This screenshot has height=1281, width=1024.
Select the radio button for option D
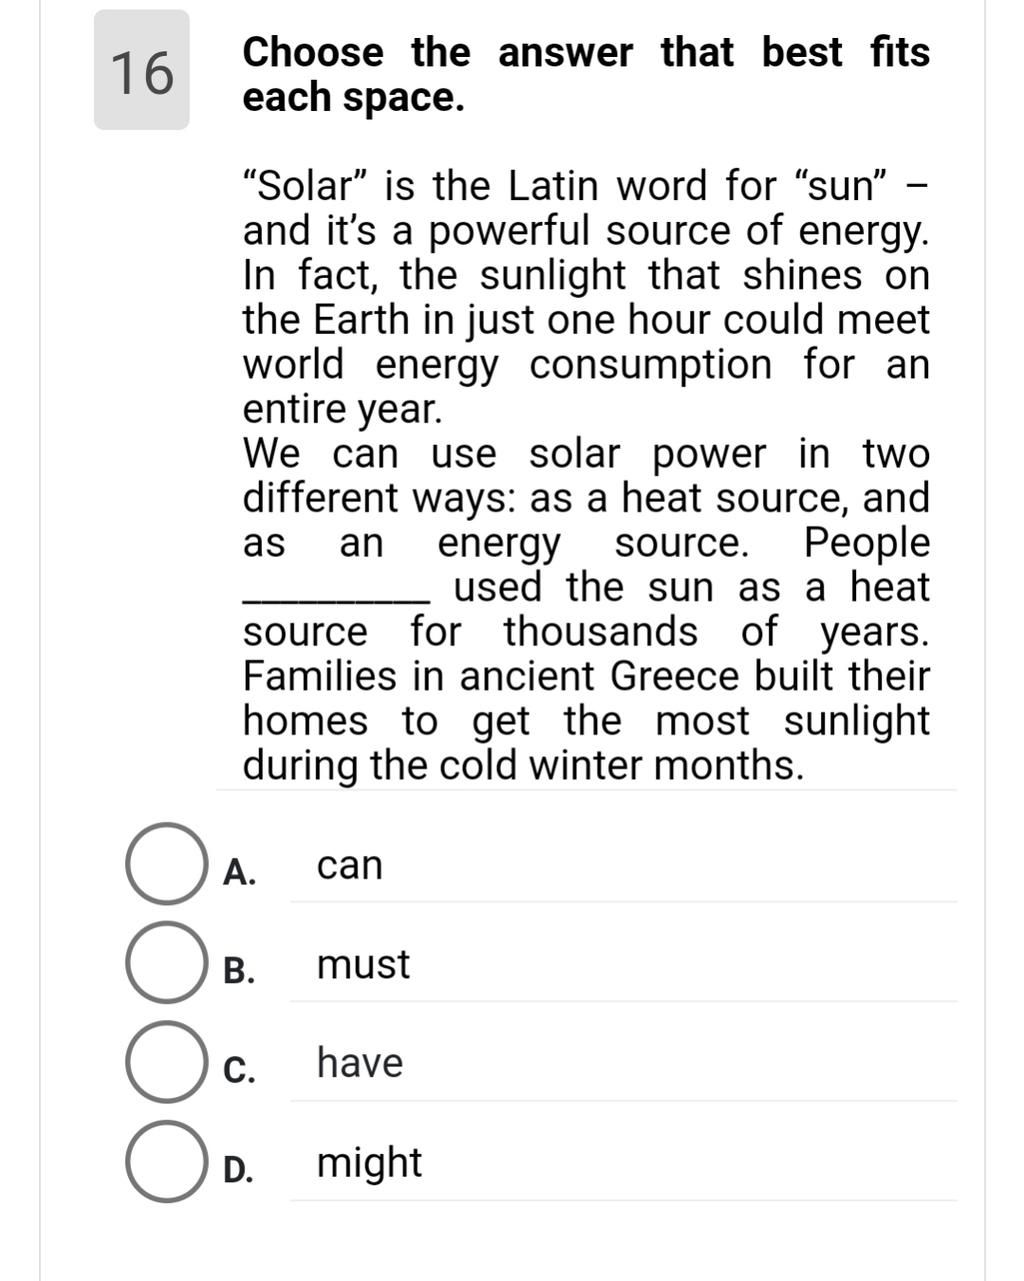point(162,1161)
